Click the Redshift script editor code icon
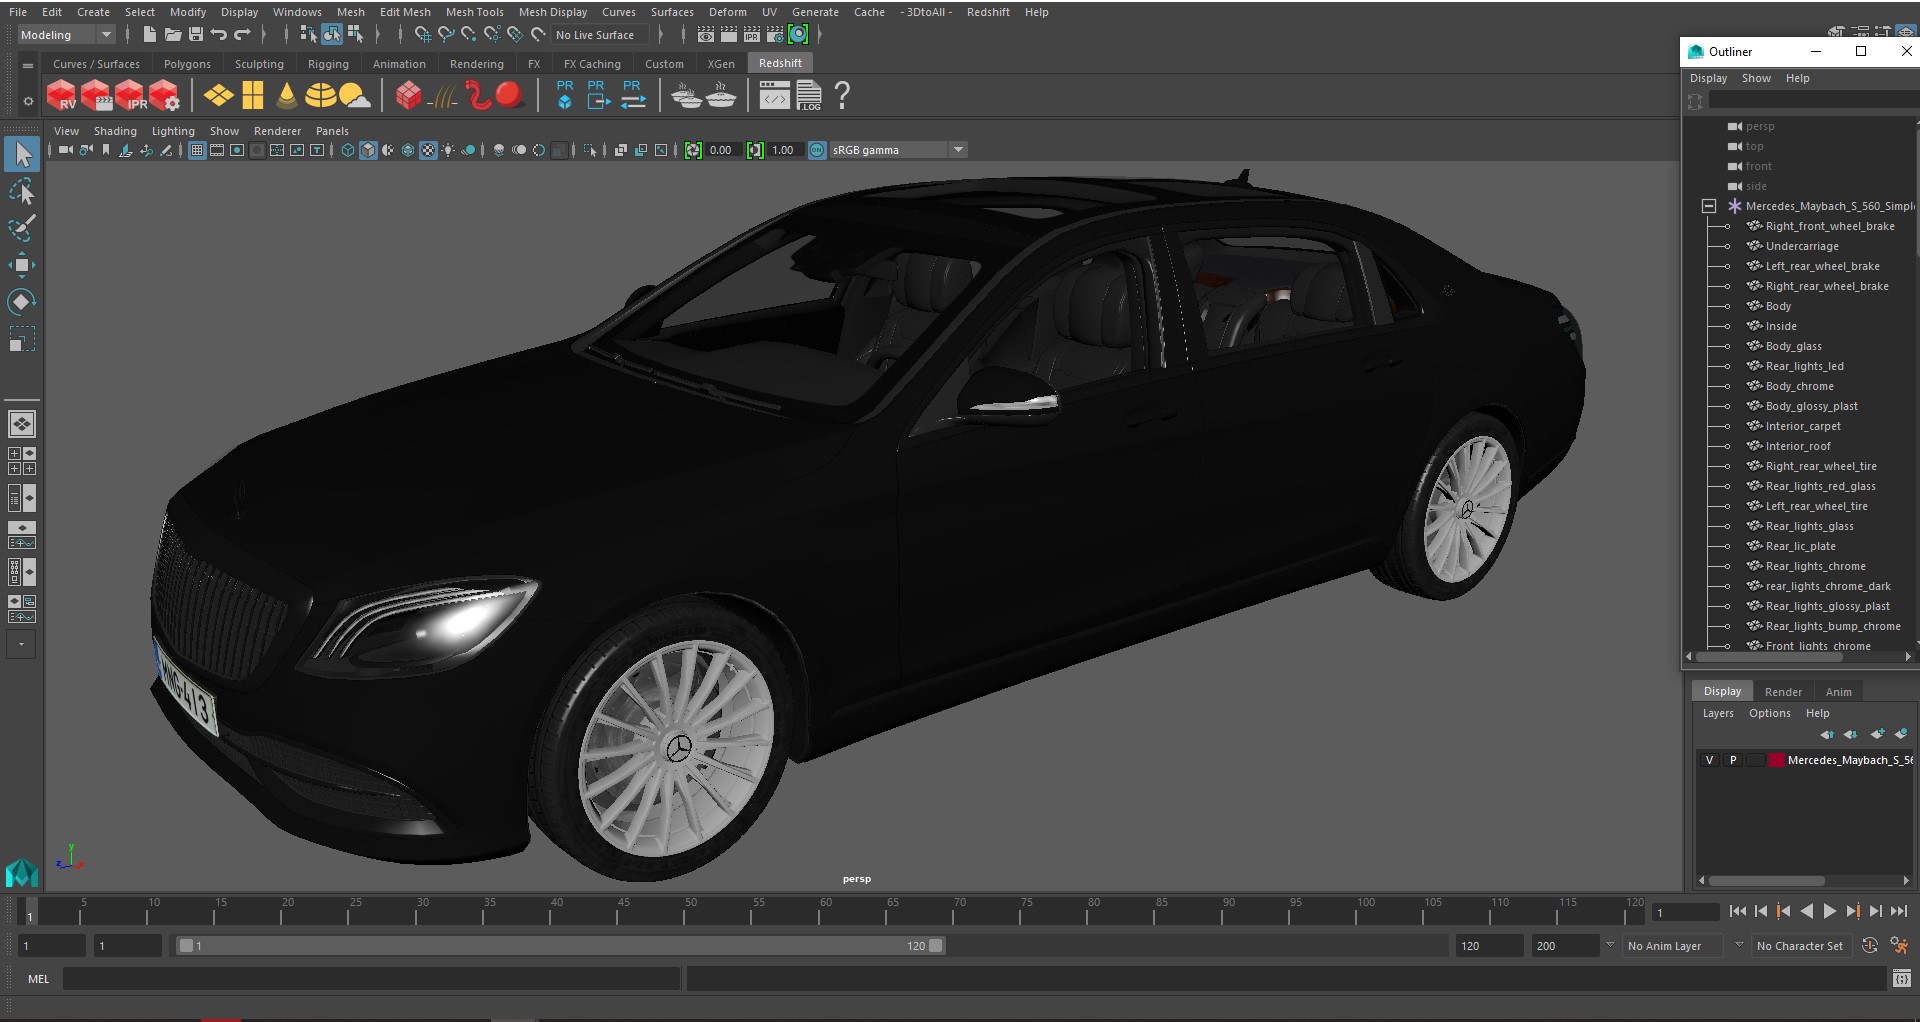The width and height of the screenshot is (1920, 1022). 774,96
